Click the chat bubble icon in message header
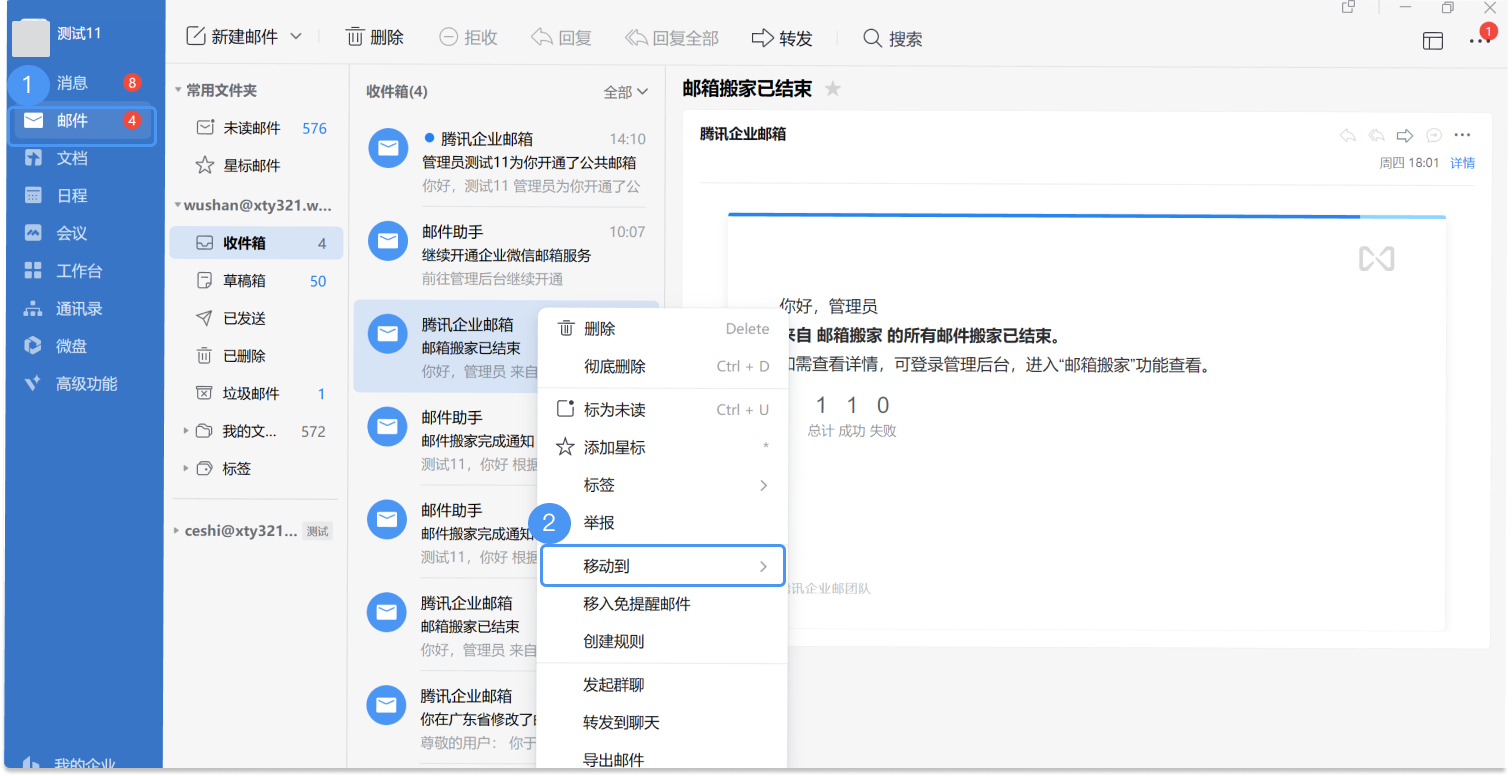The image size is (1512, 776). pyautogui.click(x=1433, y=135)
